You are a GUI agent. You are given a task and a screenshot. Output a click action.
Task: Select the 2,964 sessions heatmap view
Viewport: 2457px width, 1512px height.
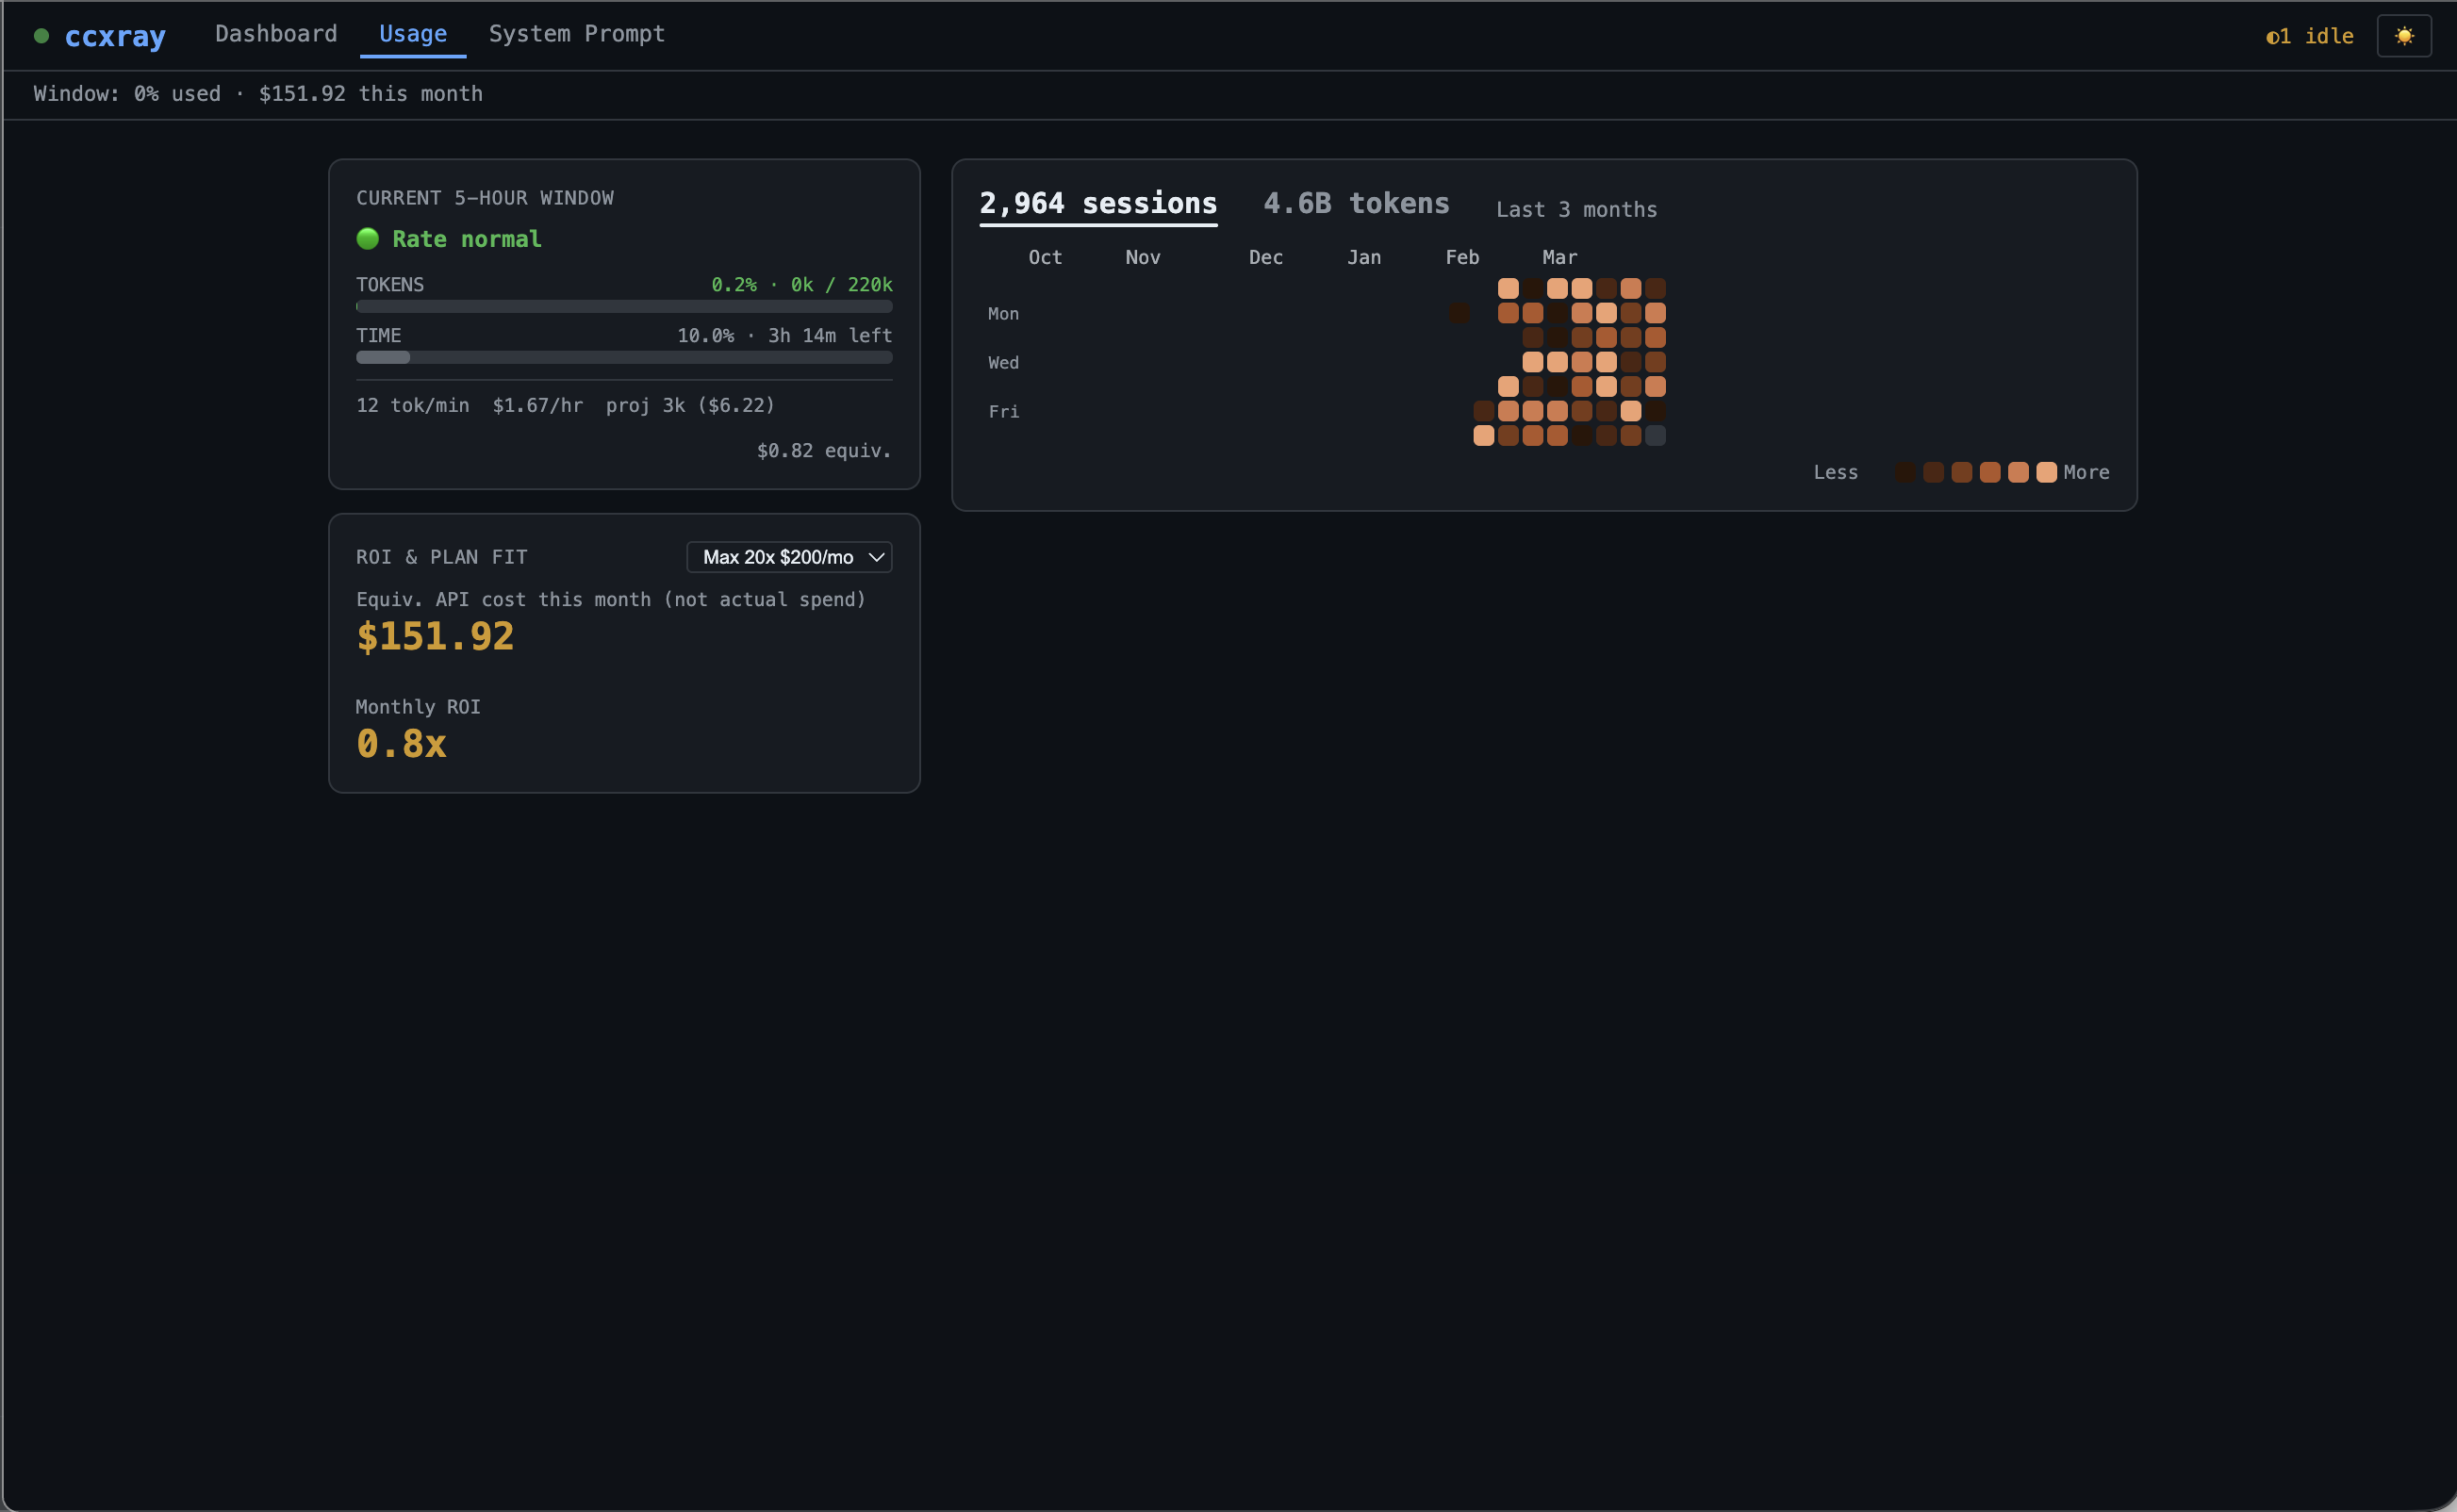coord(1097,203)
